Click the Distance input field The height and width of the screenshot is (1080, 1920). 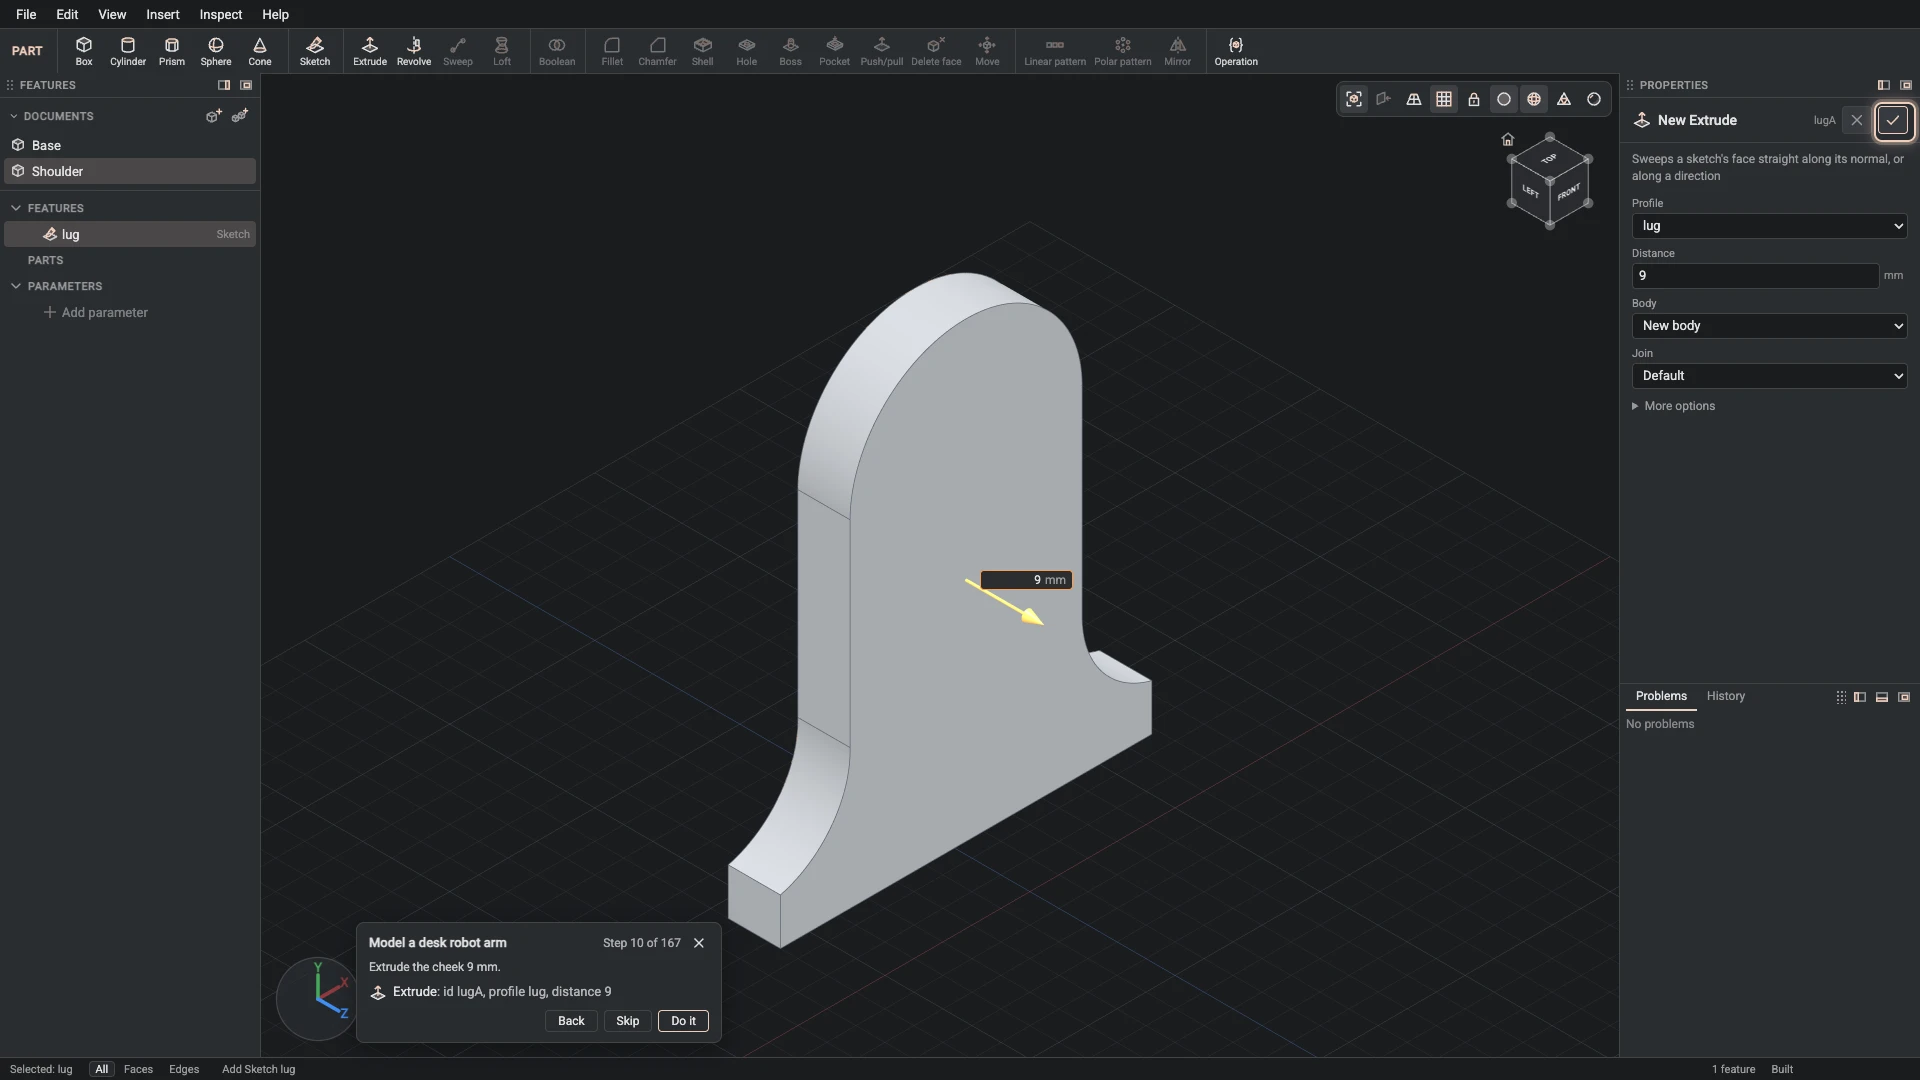[x=1755, y=276]
